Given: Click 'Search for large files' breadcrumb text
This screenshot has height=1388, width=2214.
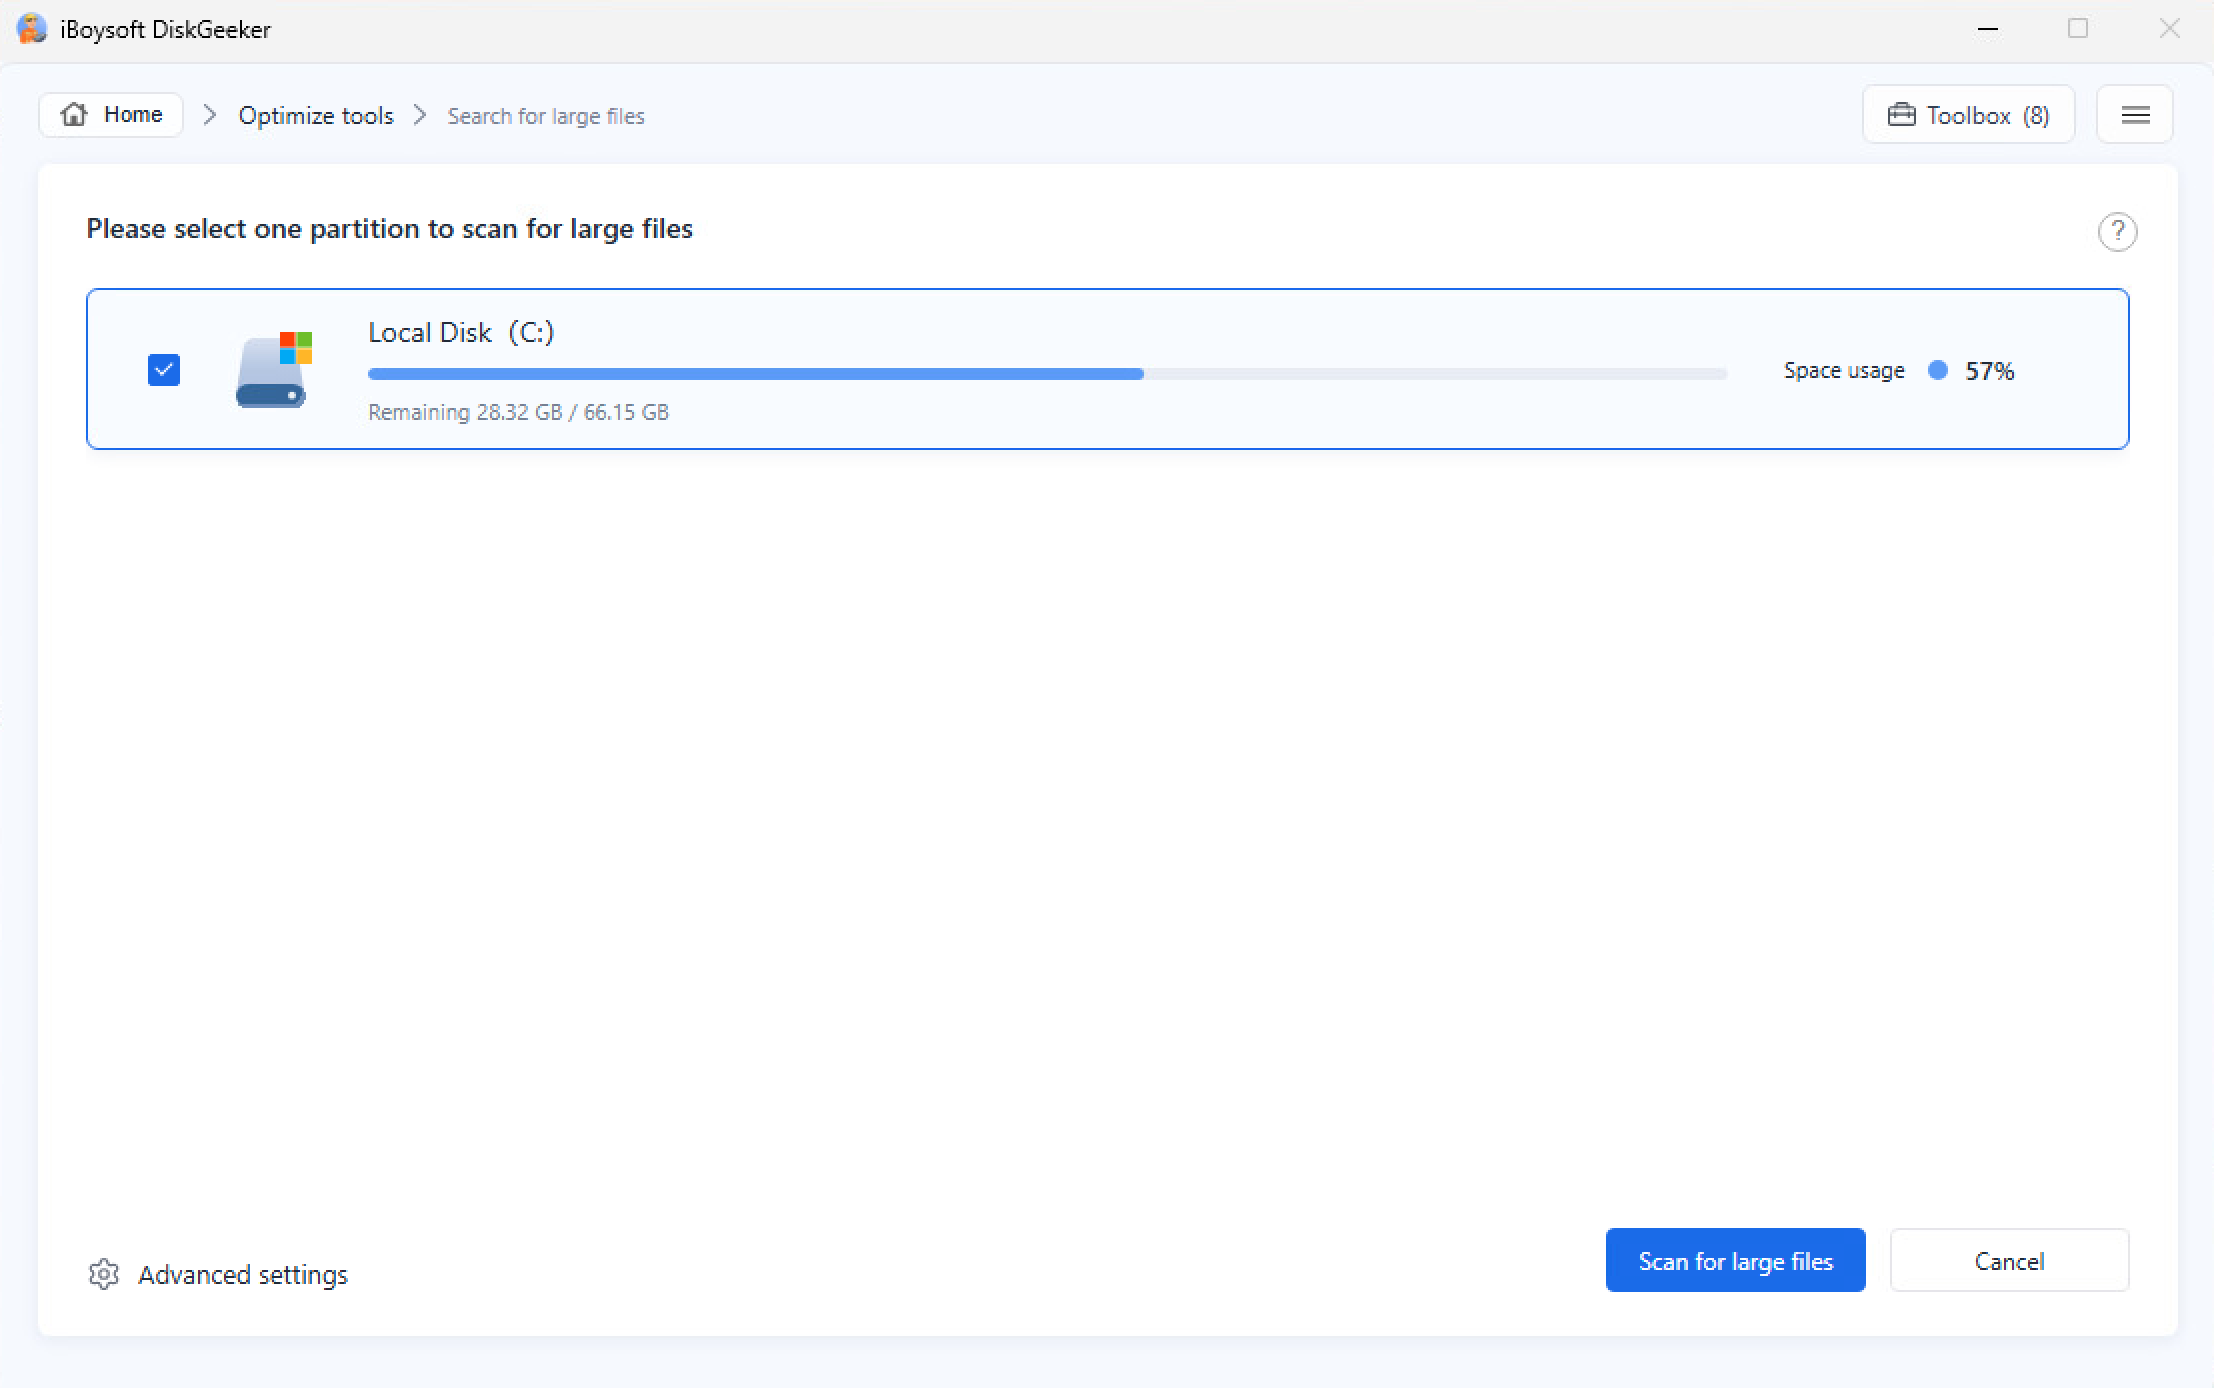Looking at the screenshot, I should point(546,116).
